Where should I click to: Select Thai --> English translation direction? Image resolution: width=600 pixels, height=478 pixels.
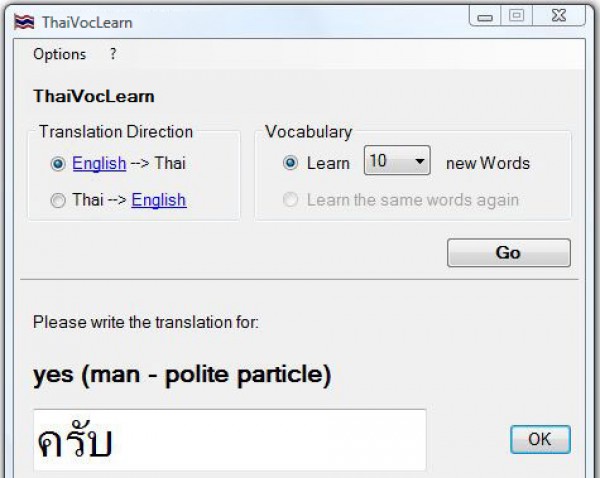58,200
